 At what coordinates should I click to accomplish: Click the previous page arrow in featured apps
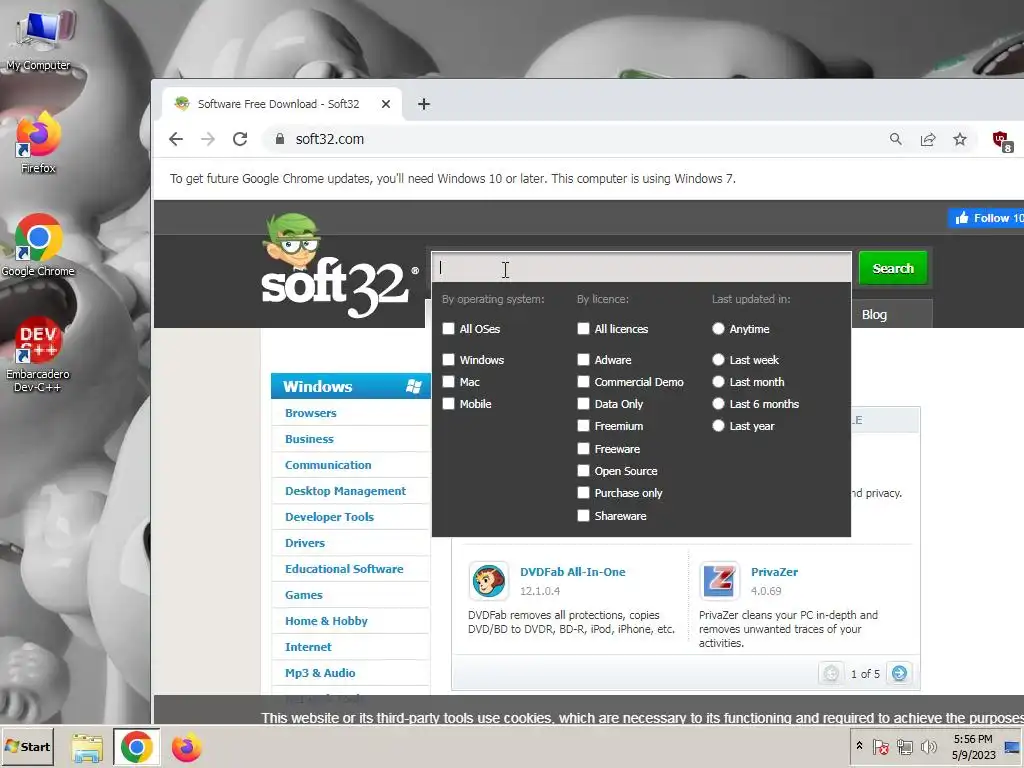tap(831, 673)
